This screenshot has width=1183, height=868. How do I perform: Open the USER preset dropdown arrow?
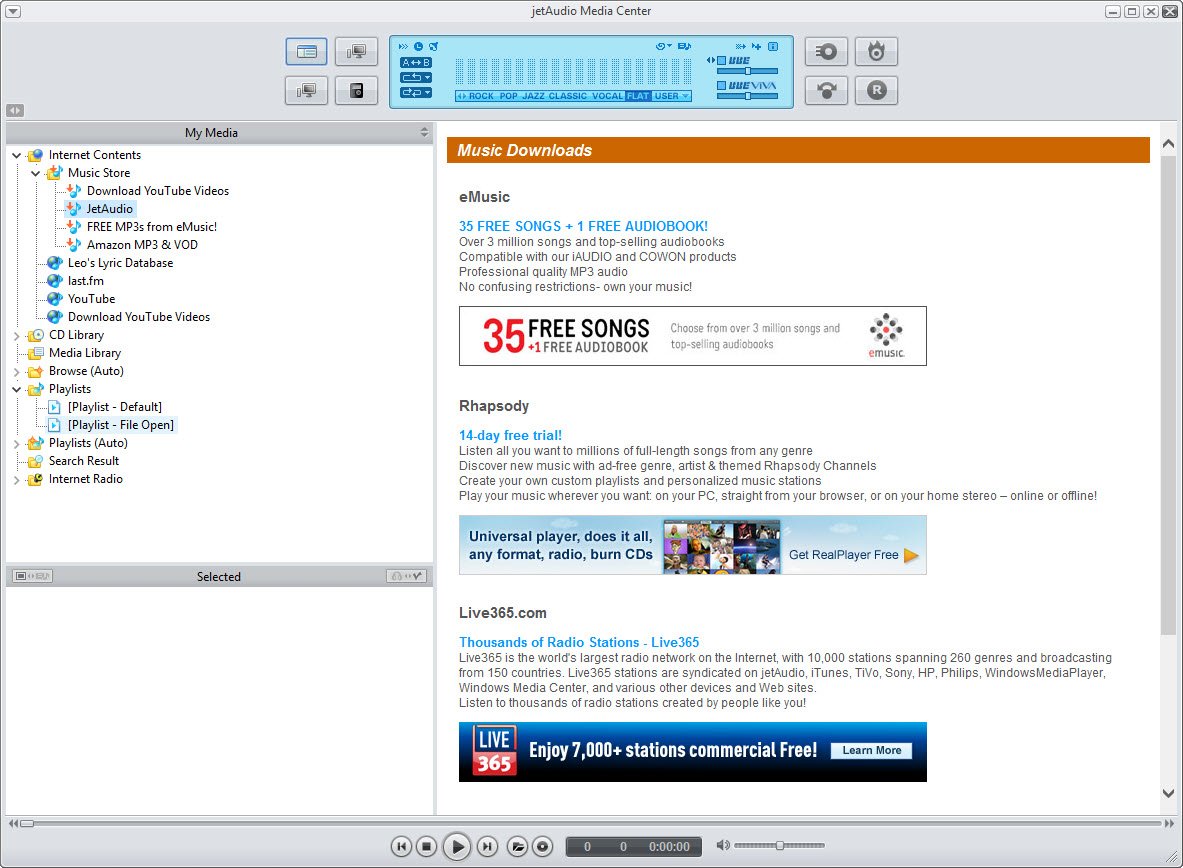tap(685, 97)
